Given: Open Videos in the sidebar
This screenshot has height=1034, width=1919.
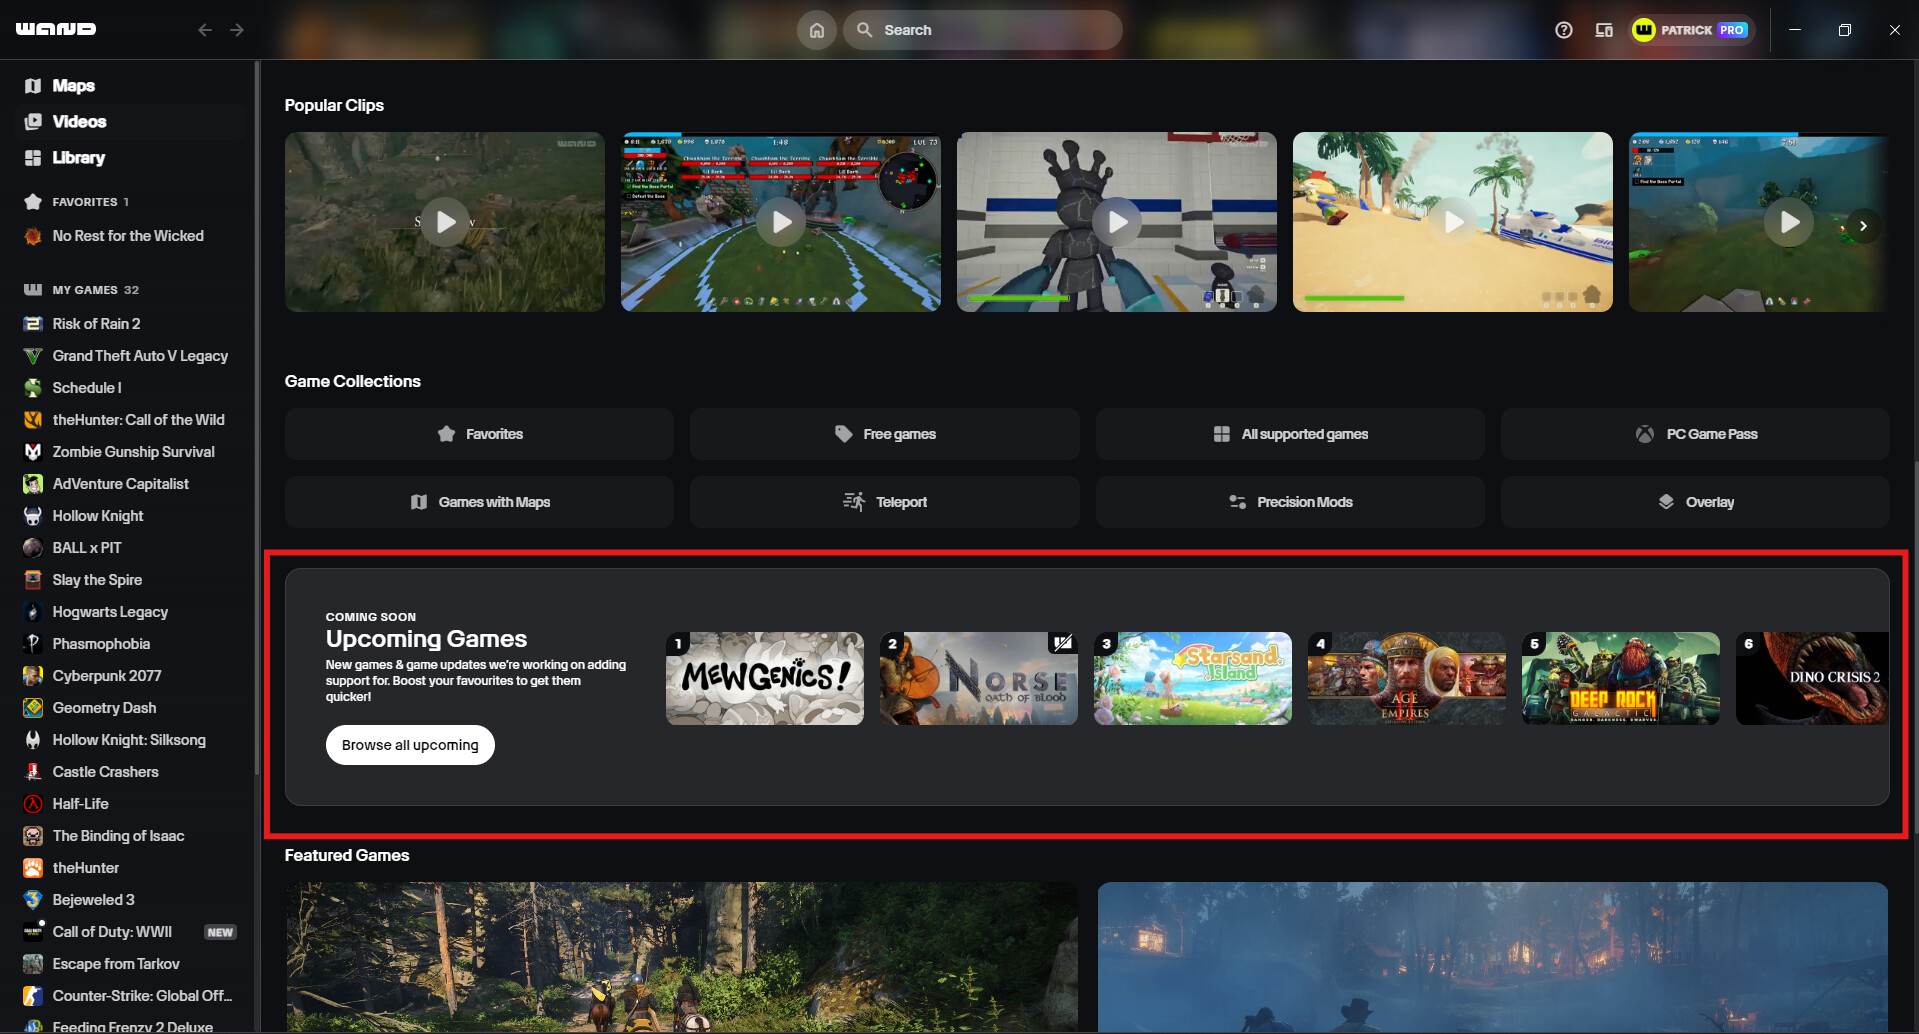Looking at the screenshot, I should tap(79, 122).
